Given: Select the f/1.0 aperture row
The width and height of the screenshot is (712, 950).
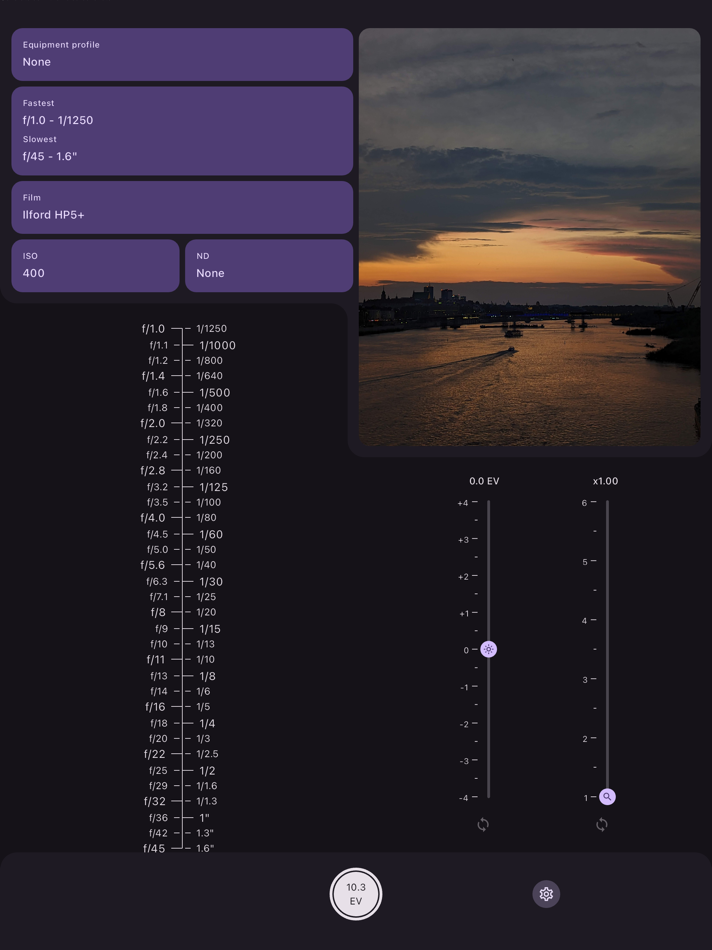Looking at the screenshot, I should [x=153, y=328].
